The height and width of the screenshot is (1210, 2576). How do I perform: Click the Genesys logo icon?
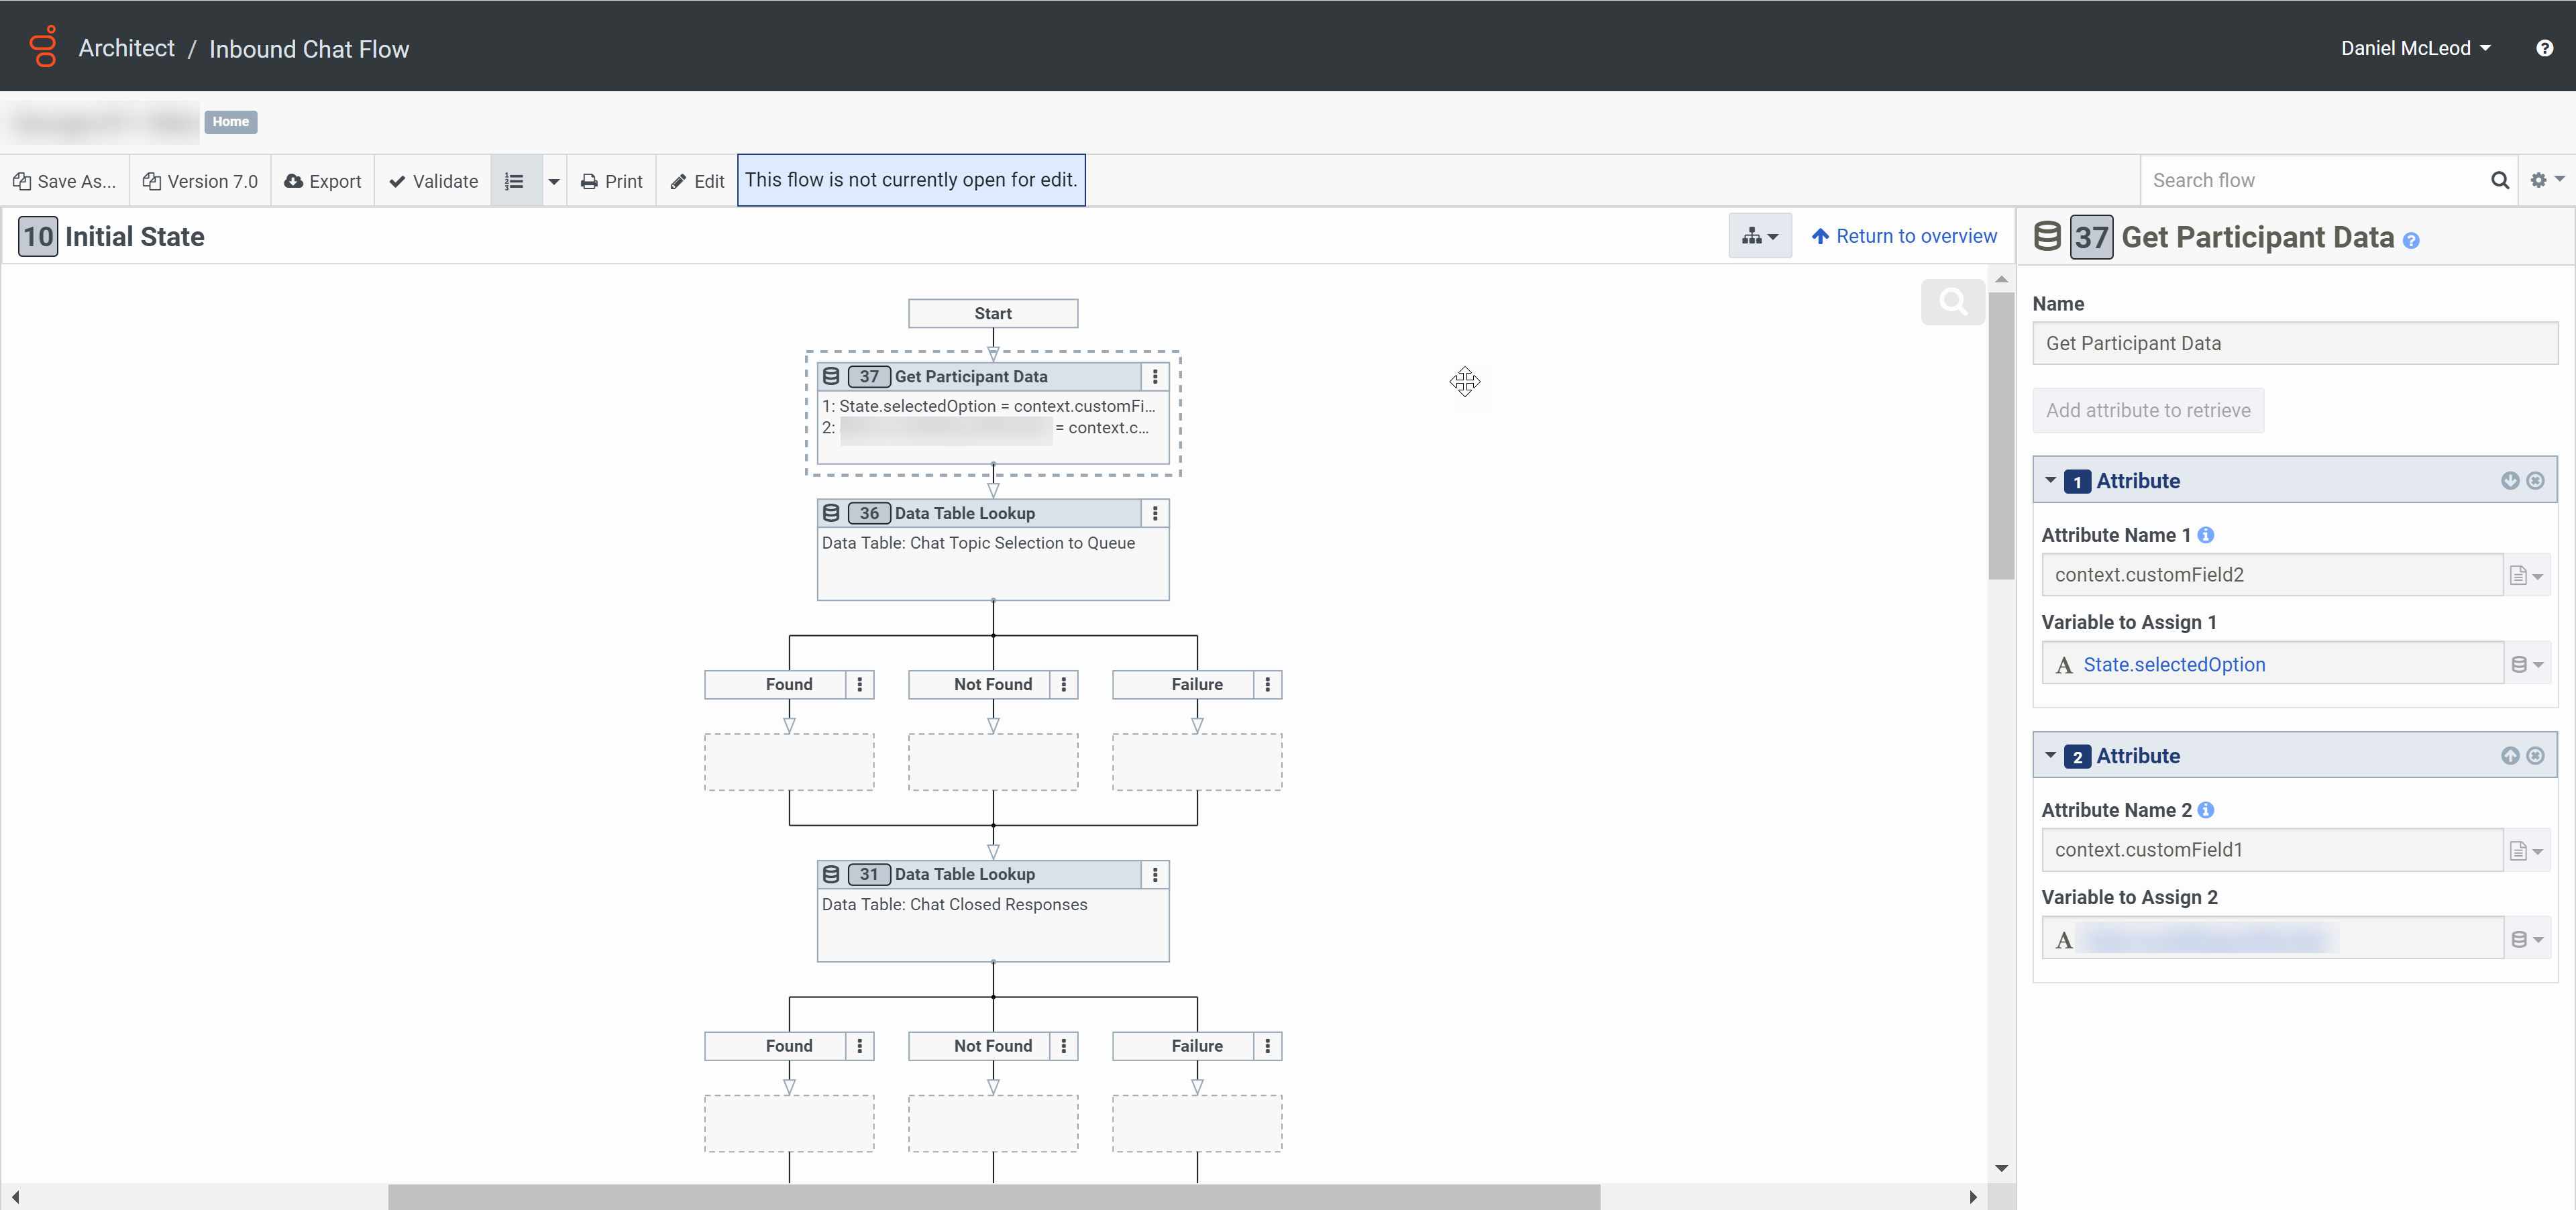click(x=43, y=47)
